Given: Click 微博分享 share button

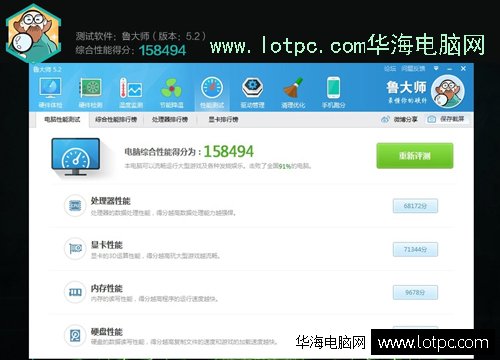Looking at the screenshot, I should [399, 119].
